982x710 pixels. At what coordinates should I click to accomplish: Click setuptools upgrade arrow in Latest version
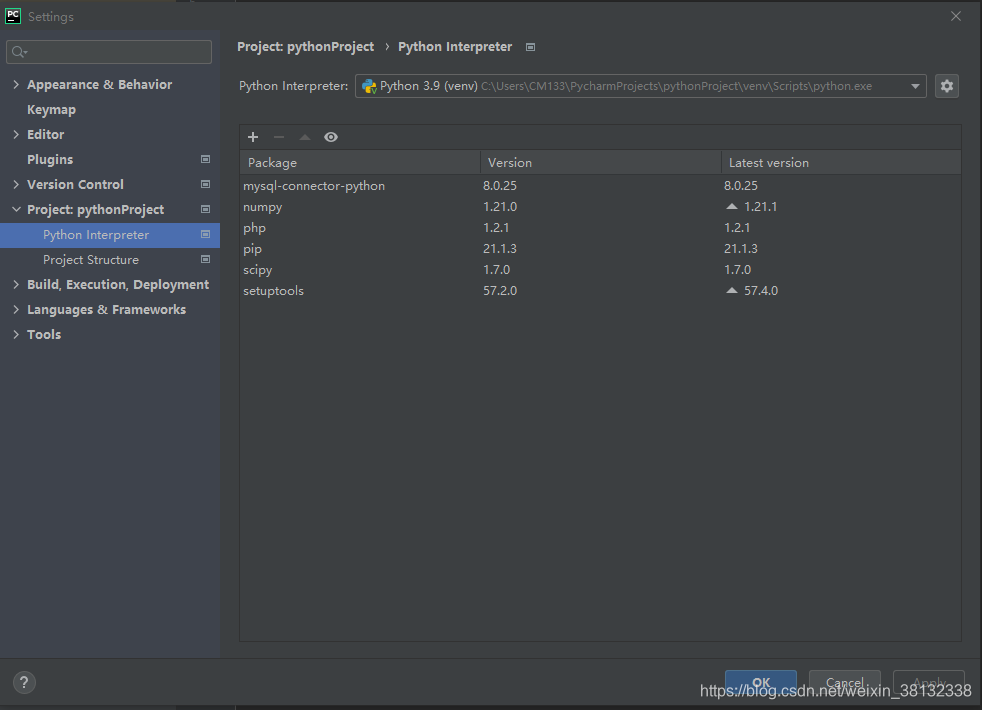[x=731, y=291]
